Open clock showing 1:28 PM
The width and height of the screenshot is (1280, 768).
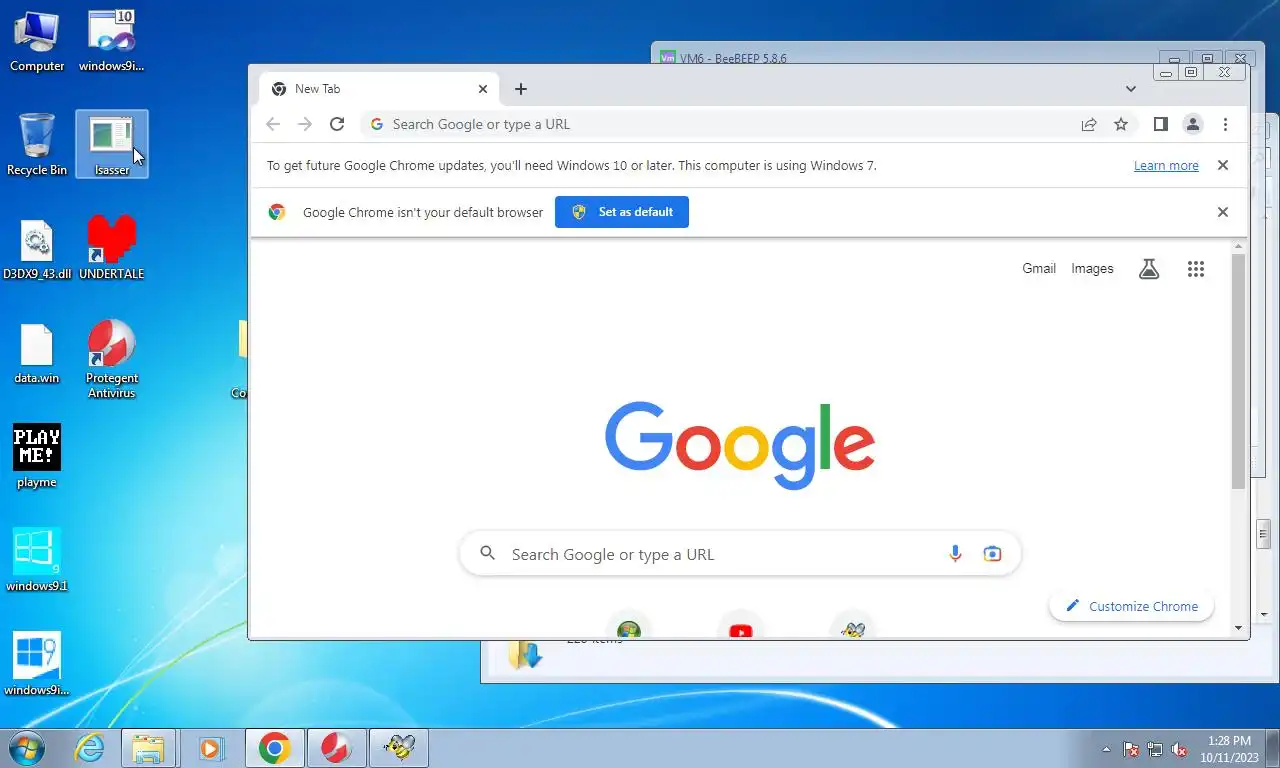point(1229,749)
